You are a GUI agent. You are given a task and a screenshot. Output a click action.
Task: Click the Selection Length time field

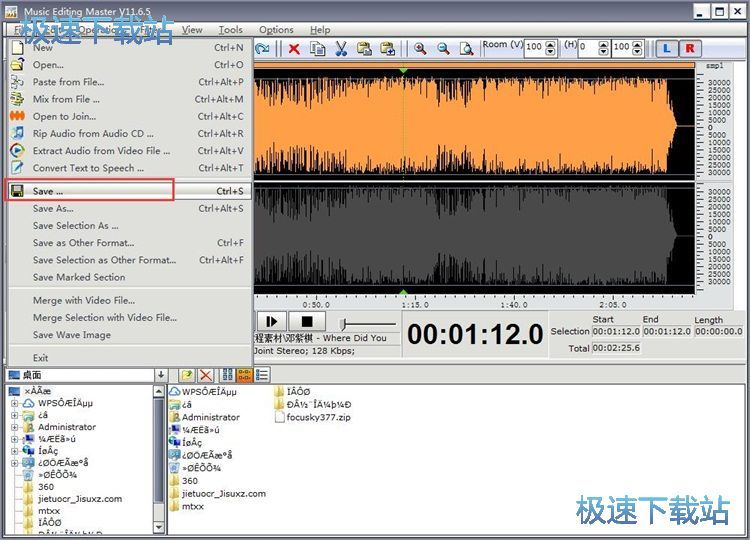(718, 331)
